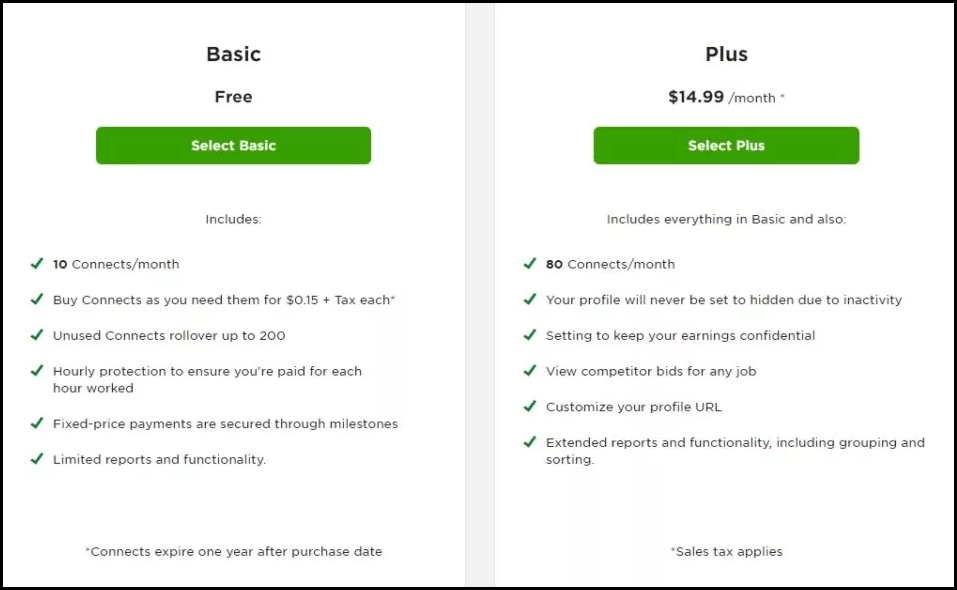Click checkmark beside Limited reports and functionality
This screenshot has height=590, width=957.
click(37, 459)
